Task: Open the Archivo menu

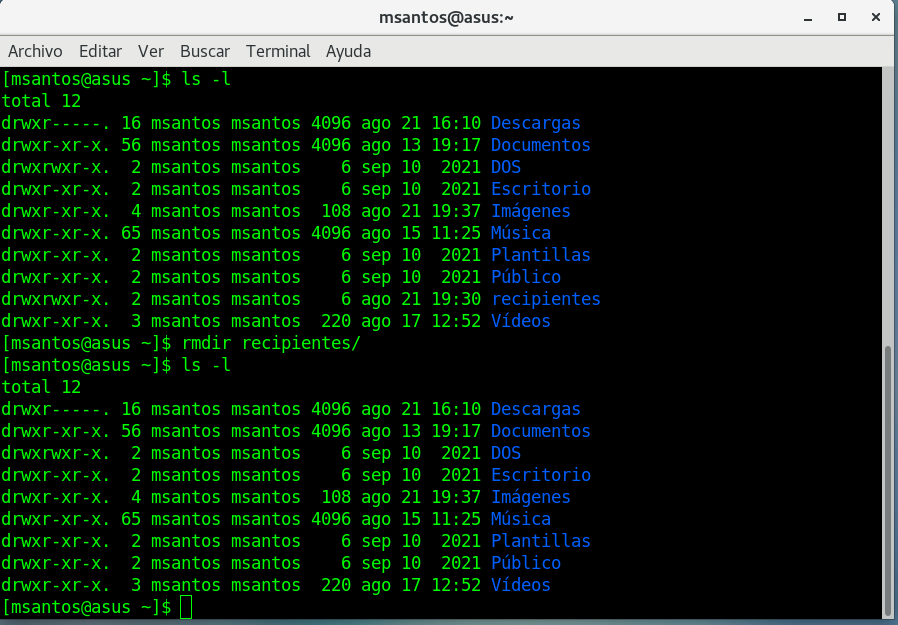Action: pos(35,51)
